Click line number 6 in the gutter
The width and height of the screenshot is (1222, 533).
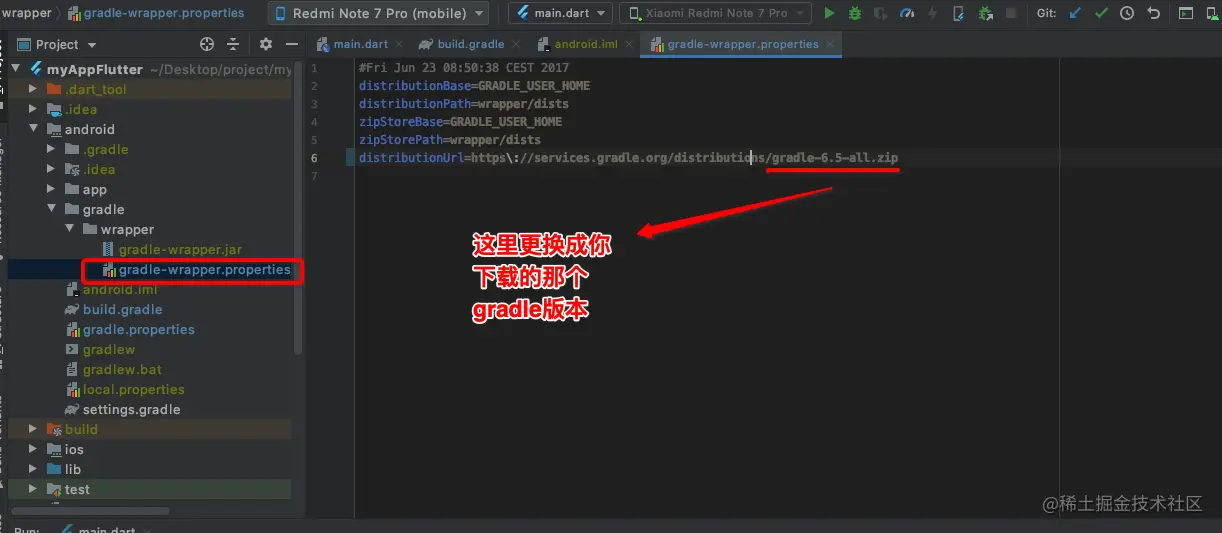coord(314,158)
